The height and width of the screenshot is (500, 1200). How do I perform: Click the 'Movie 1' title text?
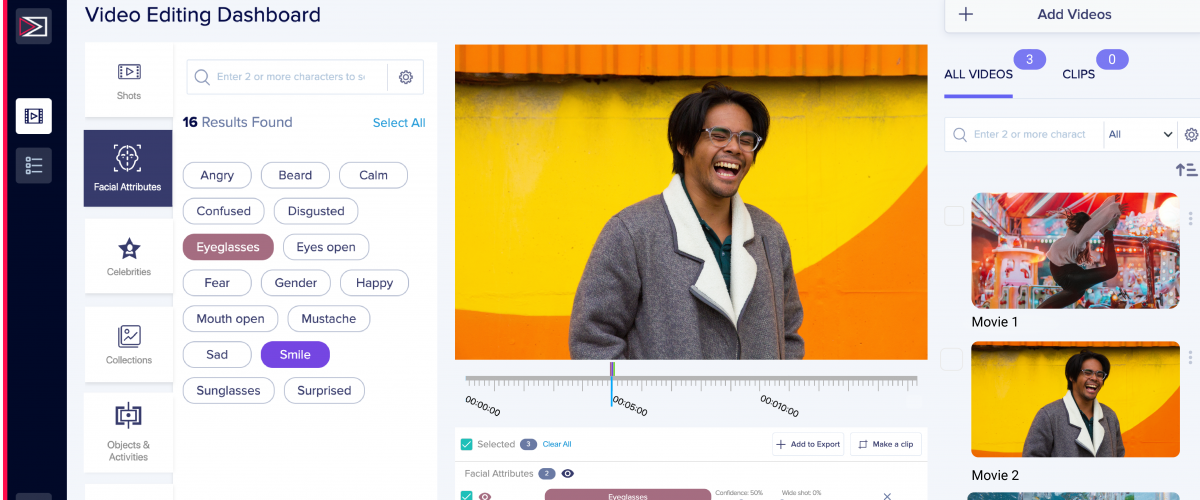coord(995,322)
